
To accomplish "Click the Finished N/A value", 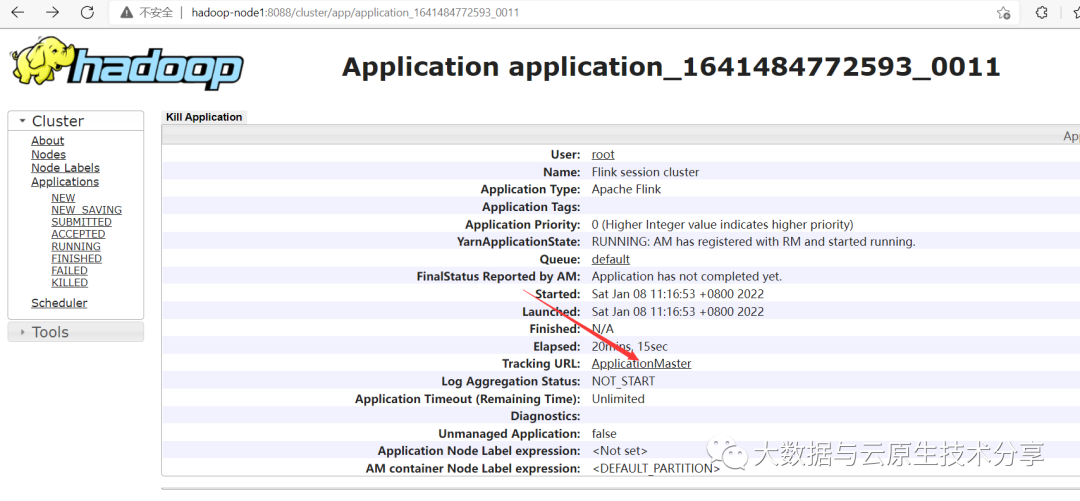I will (603, 329).
